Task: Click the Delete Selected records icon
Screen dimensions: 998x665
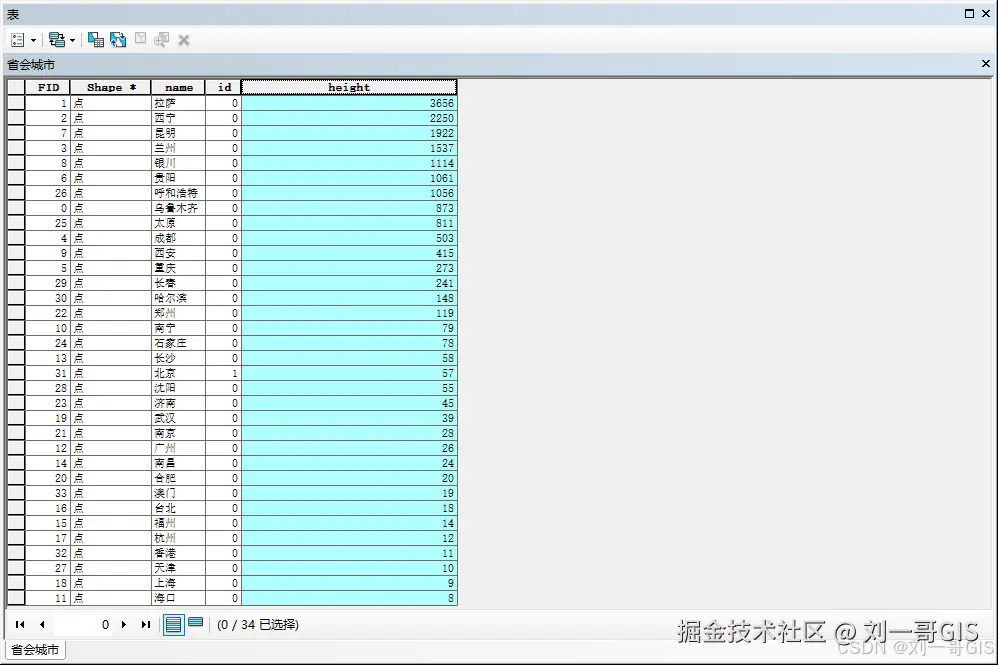Action: click(183, 39)
